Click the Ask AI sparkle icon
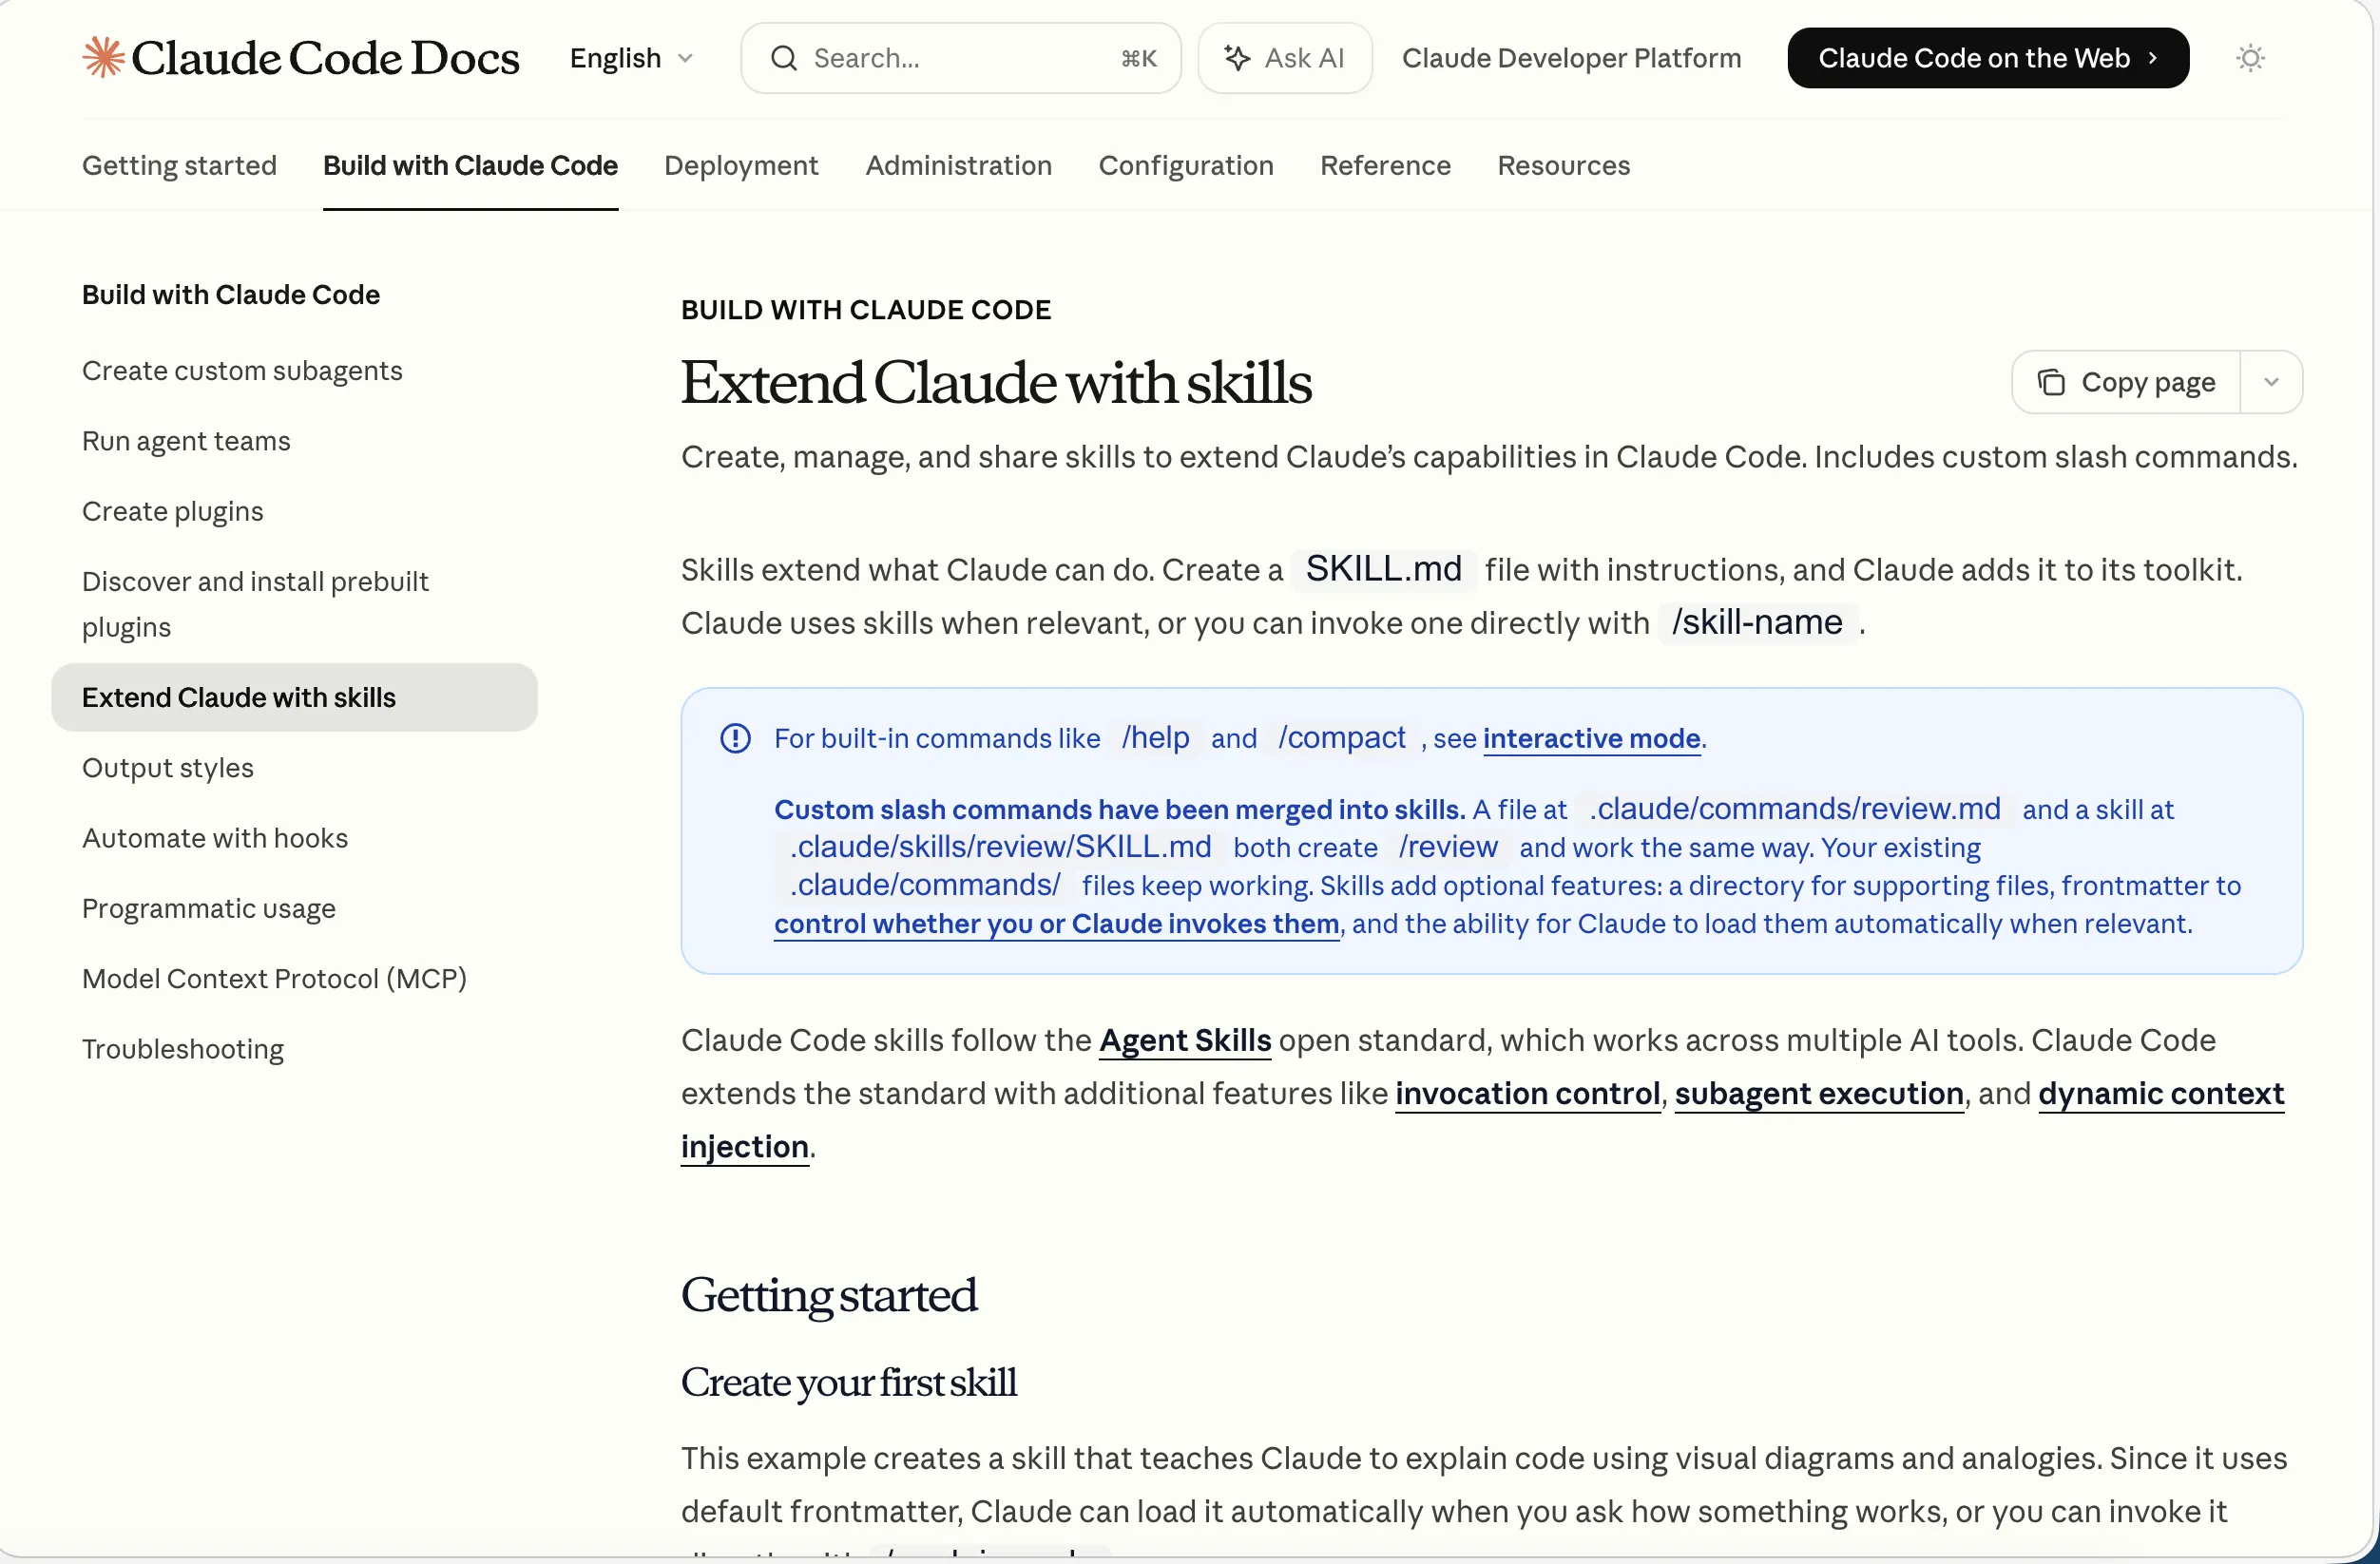2380x1564 pixels. (x=1237, y=58)
